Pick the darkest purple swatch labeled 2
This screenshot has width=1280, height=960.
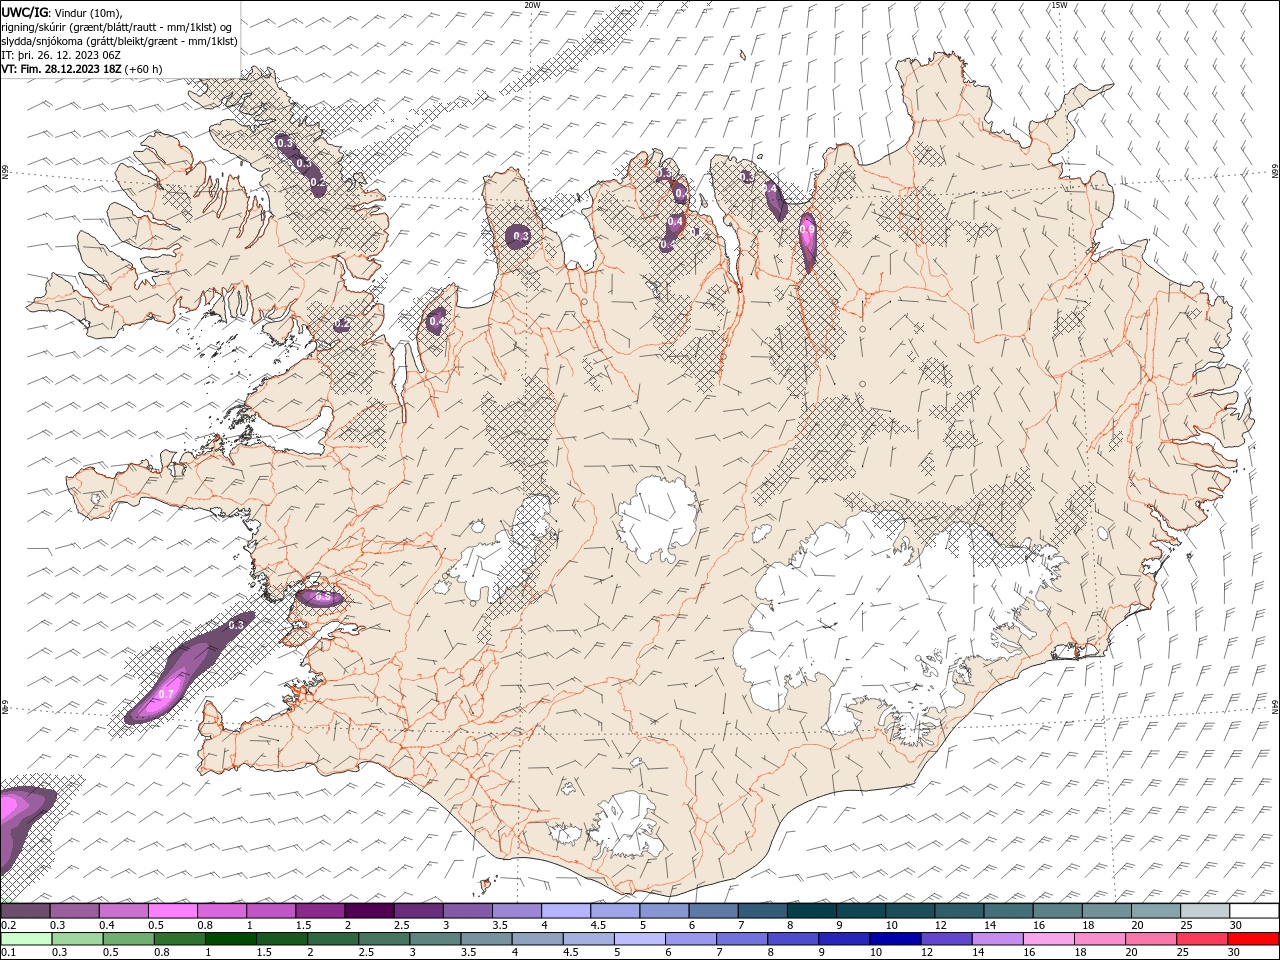[369, 911]
